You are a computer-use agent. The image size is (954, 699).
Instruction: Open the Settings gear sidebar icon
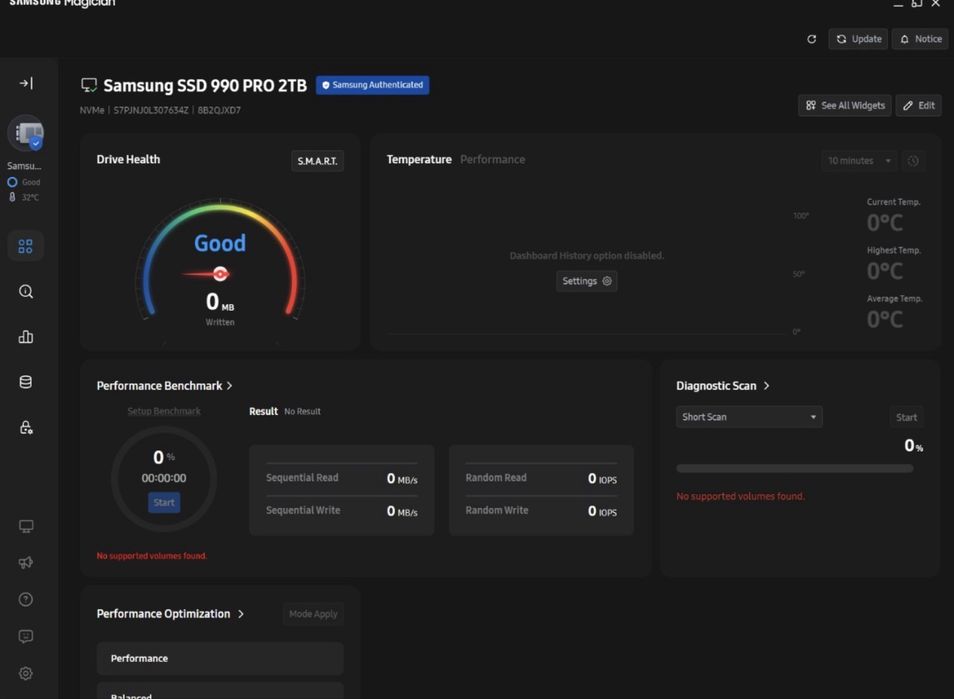click(26, 673)
